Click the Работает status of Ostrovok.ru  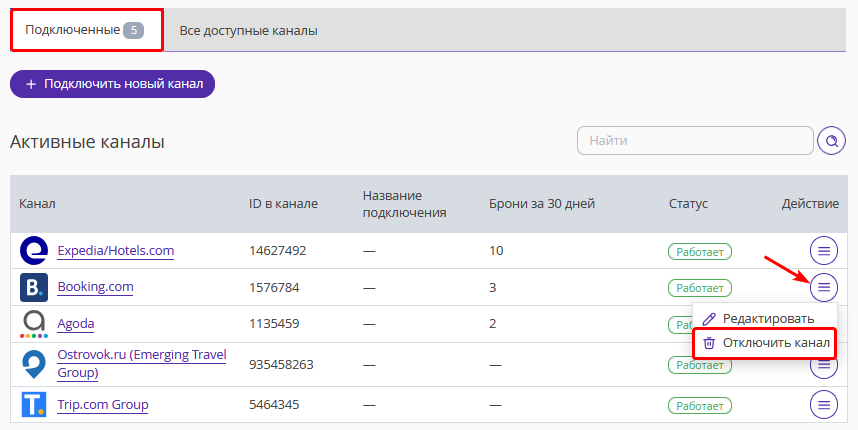point(700,365)
